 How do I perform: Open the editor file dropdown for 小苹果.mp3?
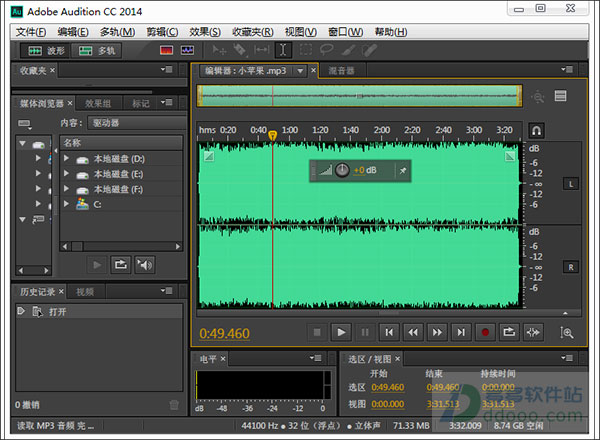coord(300,71)
